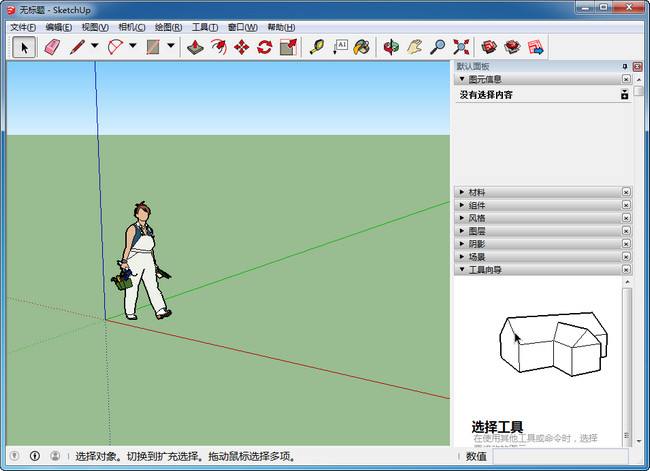Click the Orbit camera tool
The height and width of the screenshot is (471, 650).
click(x=391, y=46)
